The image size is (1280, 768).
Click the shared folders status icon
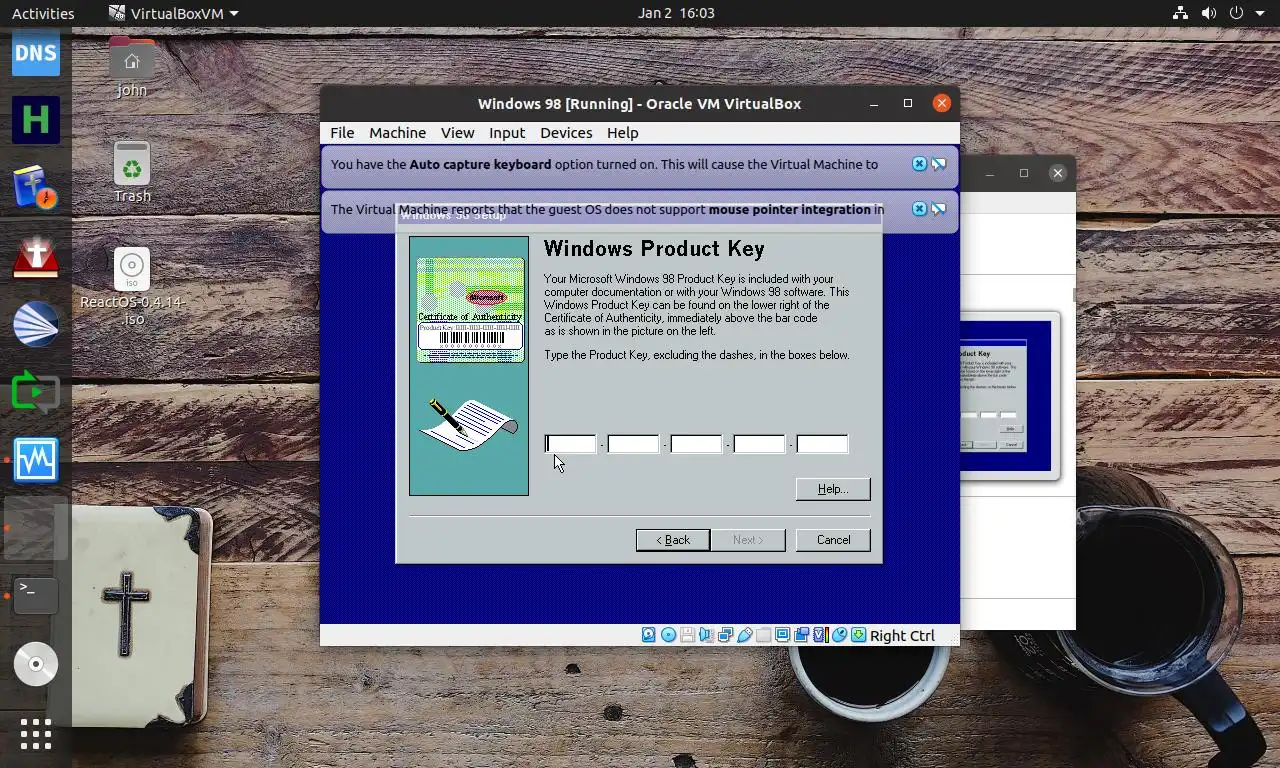pos(763,635)
